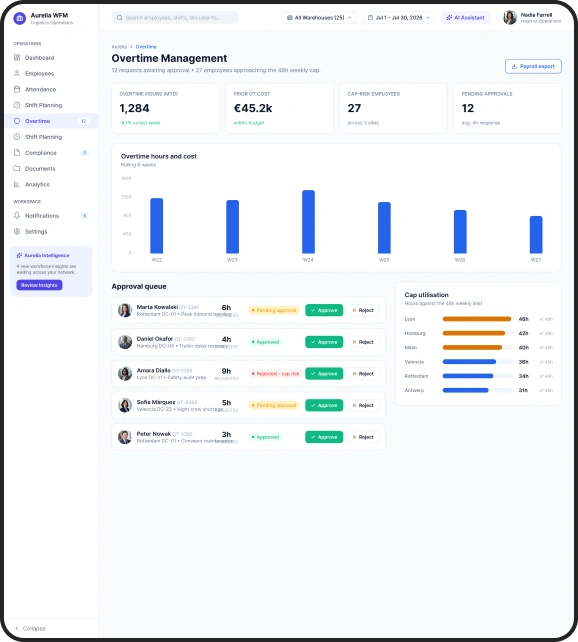Image resolution: width=578 pixels, height=642 pixels.
Task: Click the Valencia cap utilisation bar
Action: 478,362
